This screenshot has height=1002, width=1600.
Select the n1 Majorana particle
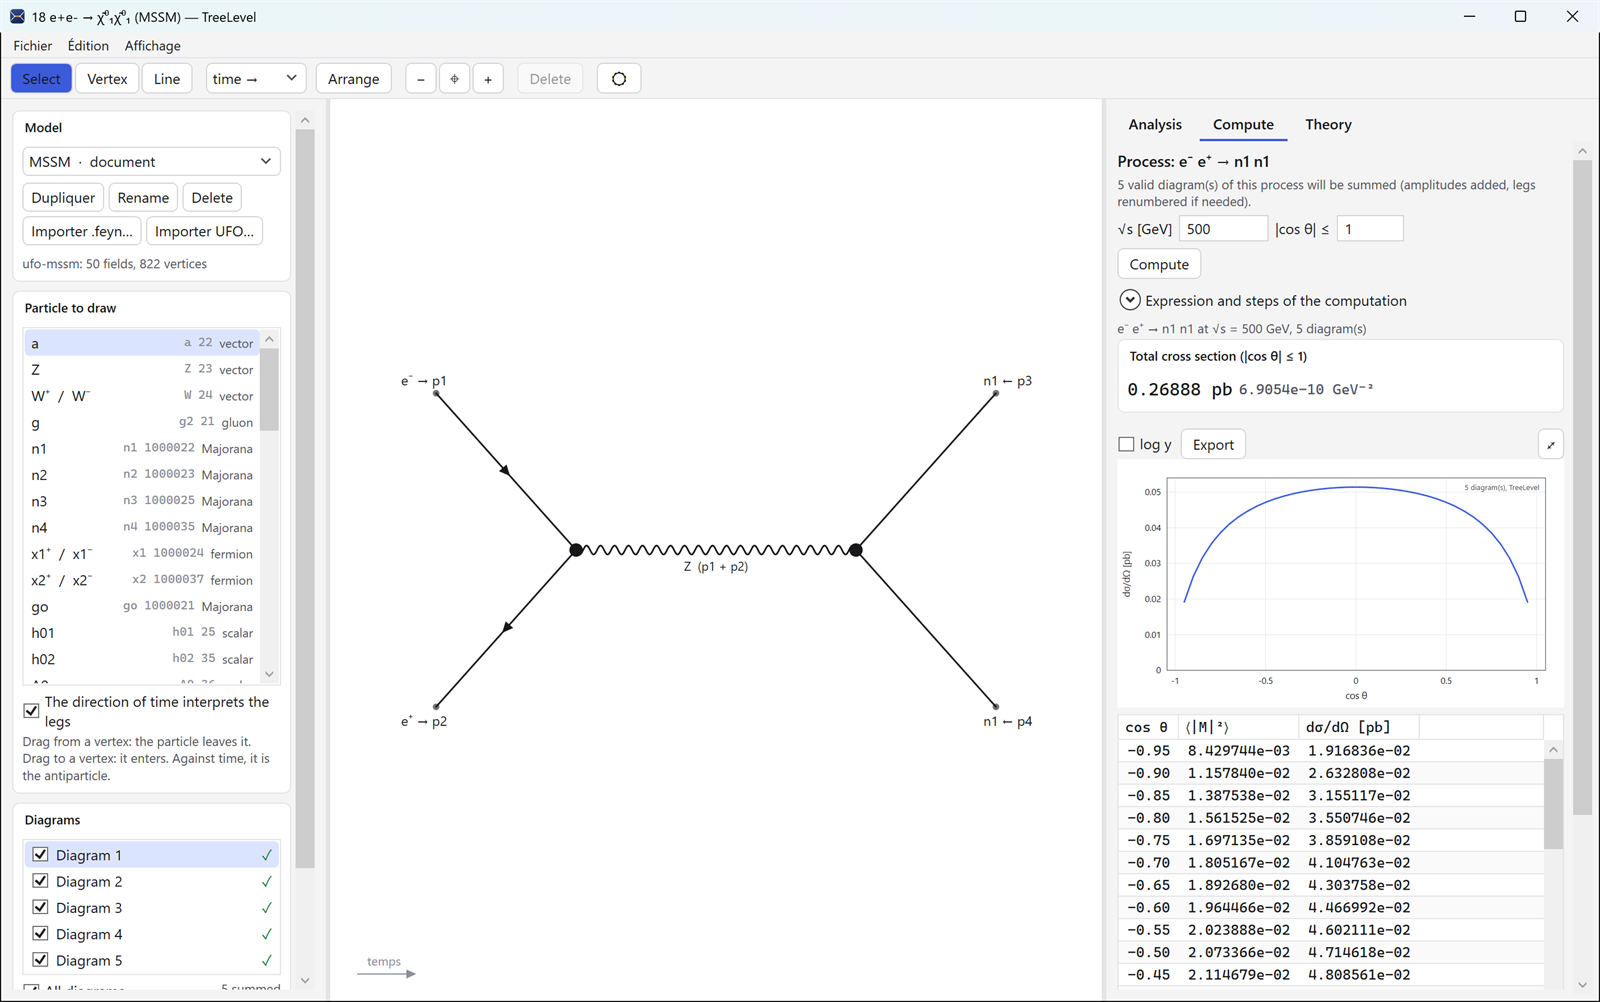pyautogui.click(x=141, y=448)
